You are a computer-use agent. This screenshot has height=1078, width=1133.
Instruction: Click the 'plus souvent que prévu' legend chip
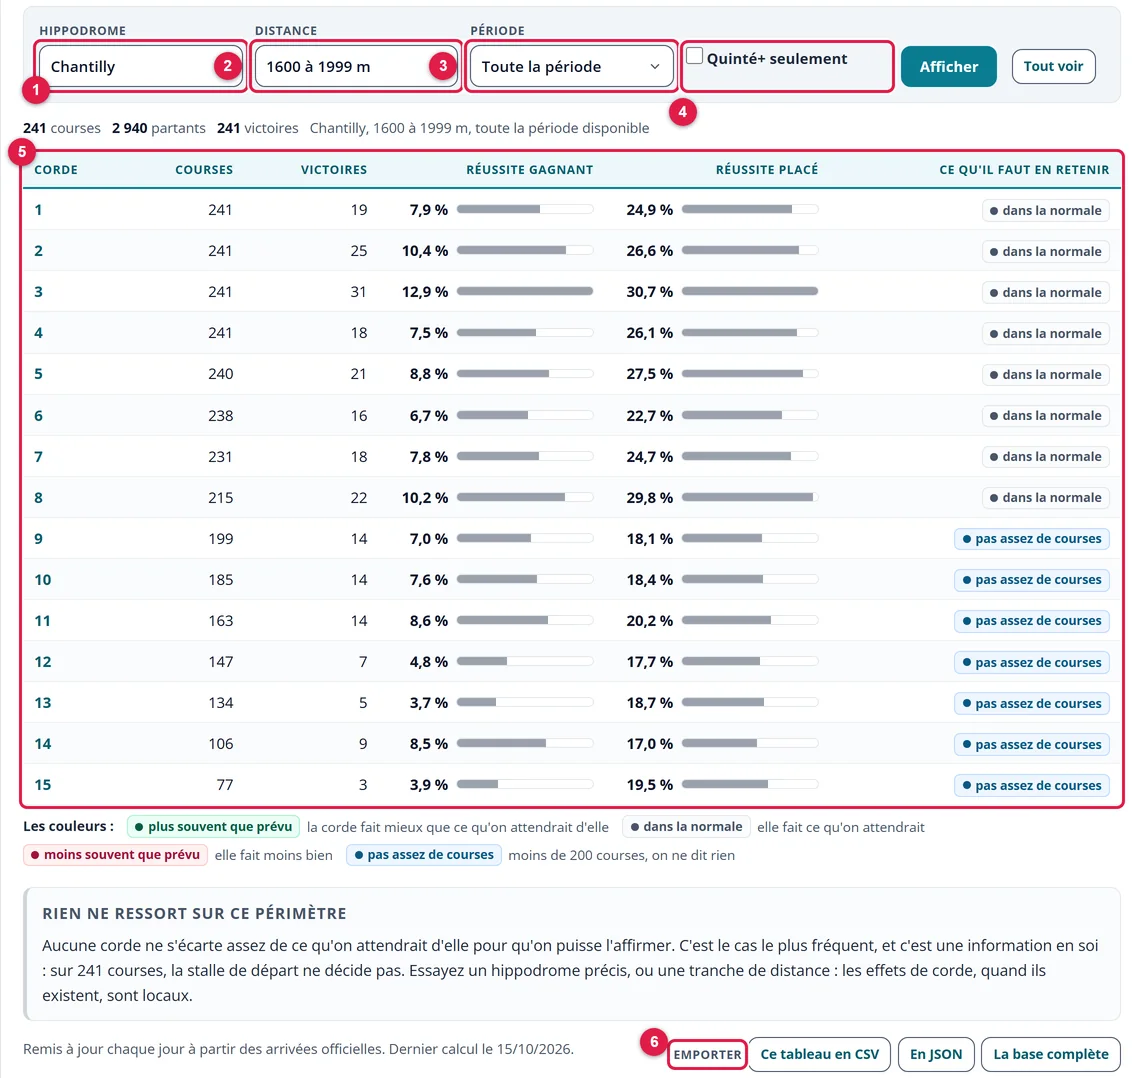pyautogui.click(x=213, y=827)
